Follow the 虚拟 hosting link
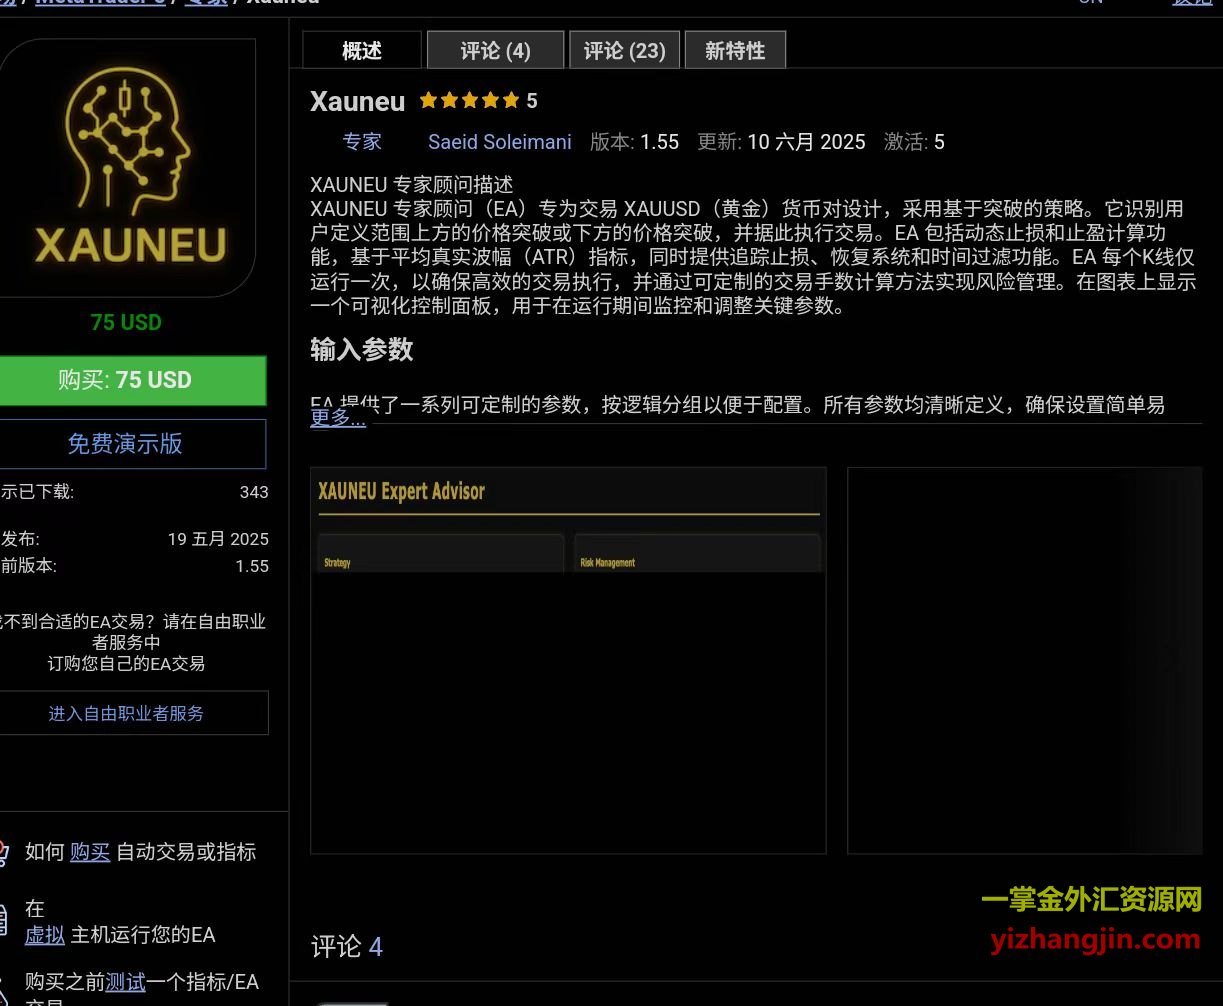This screenshot has height=1006, width=1223. (45, 935)
